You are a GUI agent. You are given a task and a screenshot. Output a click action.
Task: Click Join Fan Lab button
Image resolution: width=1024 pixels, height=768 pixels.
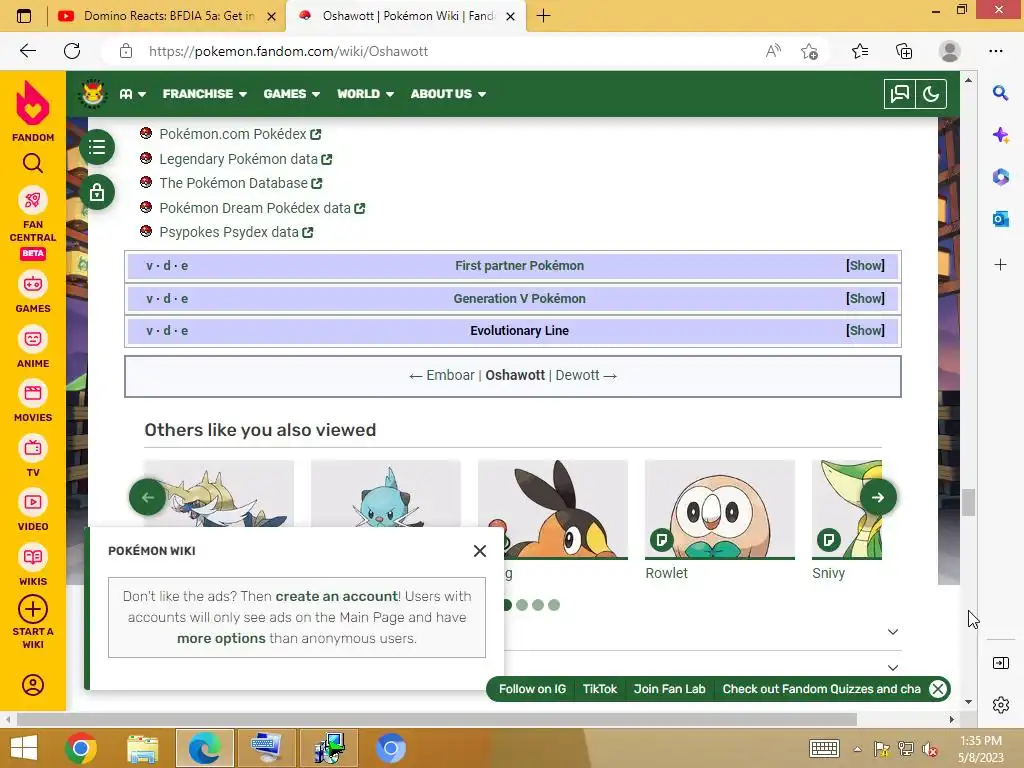pyautogui.click(x=669, y=689)
